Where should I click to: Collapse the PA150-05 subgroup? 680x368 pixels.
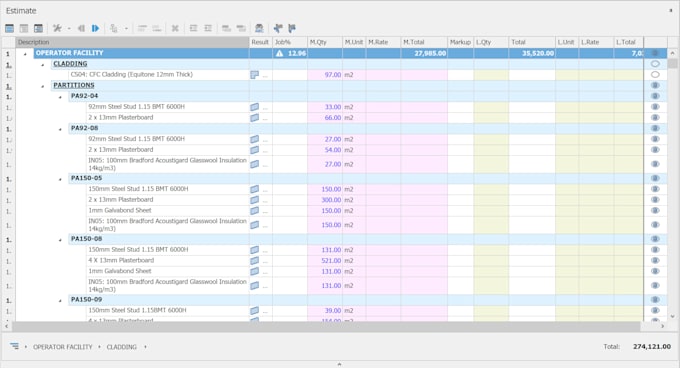point(60,179)
